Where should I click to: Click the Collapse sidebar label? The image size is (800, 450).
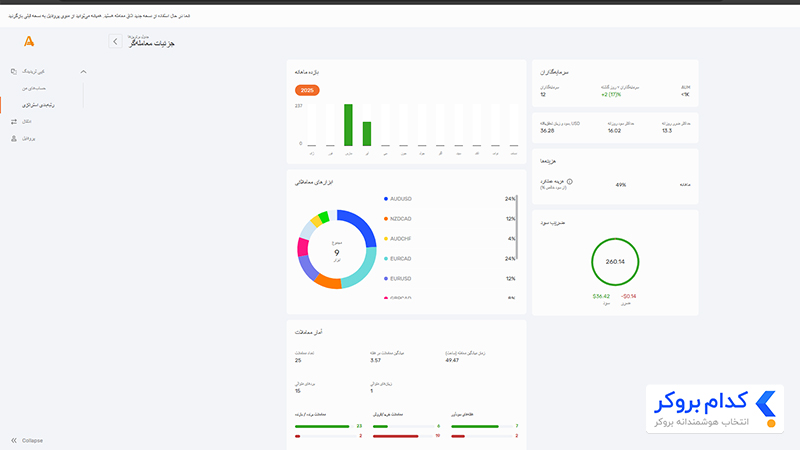coord(32,440)
